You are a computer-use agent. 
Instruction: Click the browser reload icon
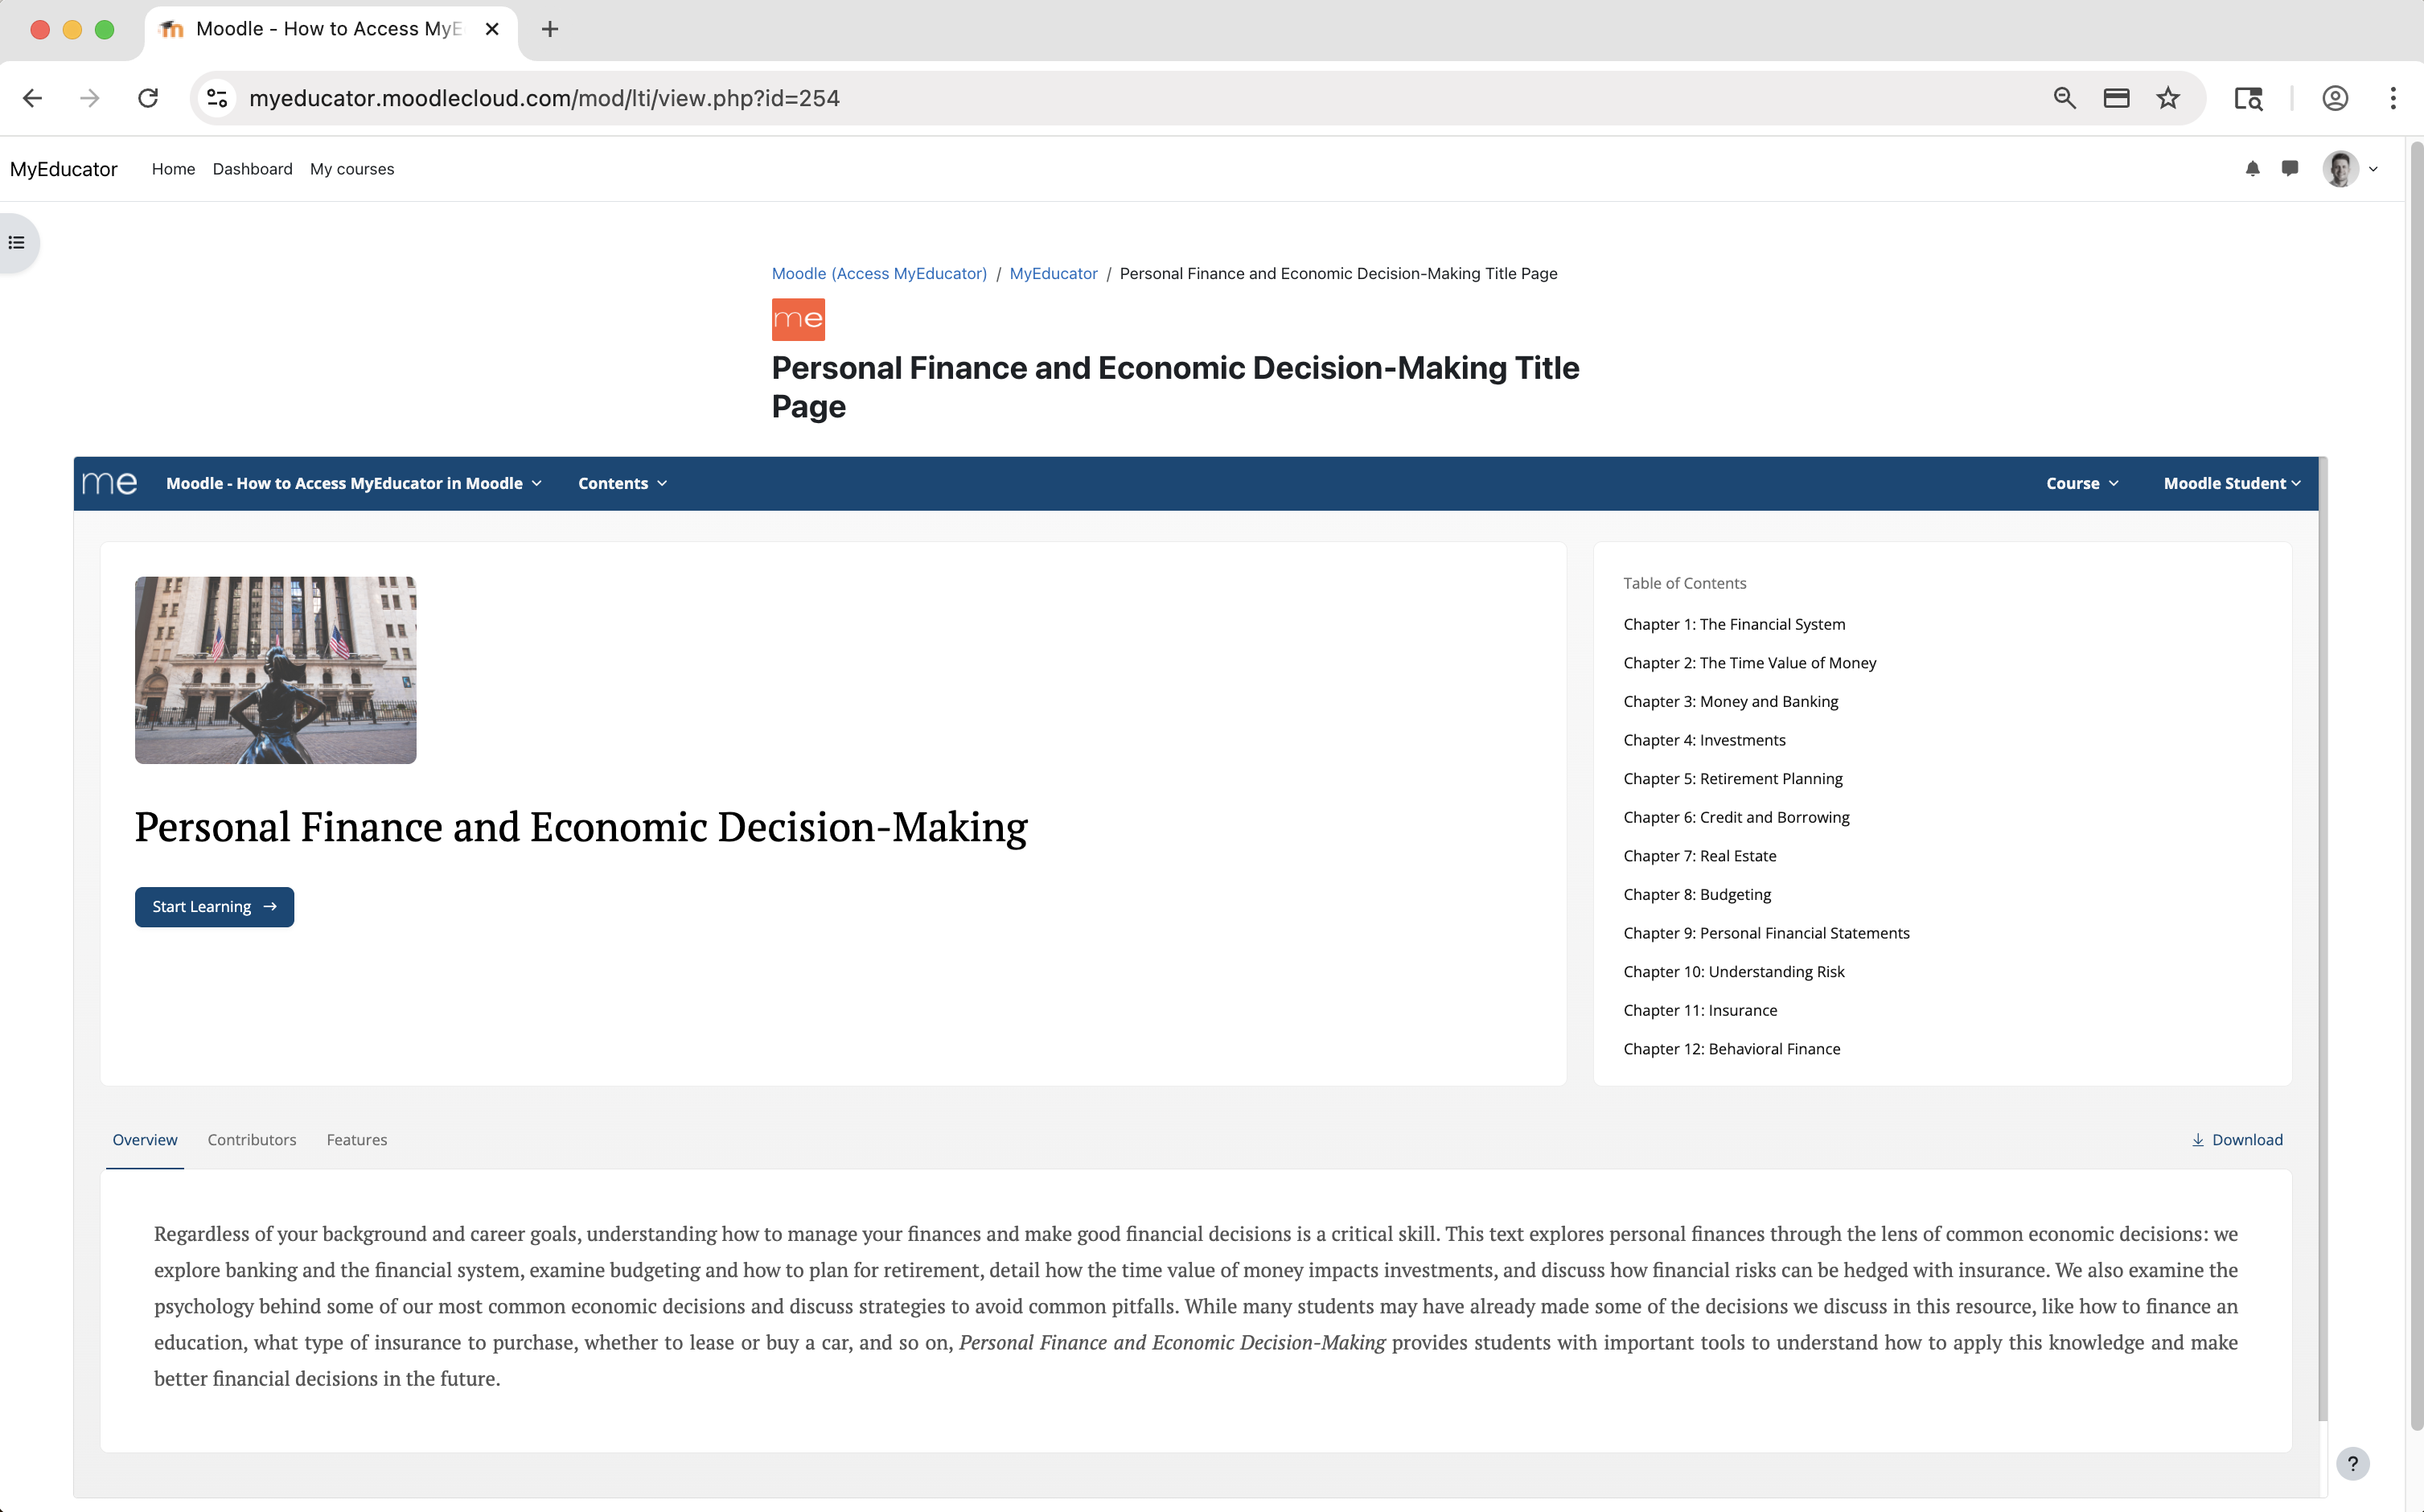click(x=148, y=98)
